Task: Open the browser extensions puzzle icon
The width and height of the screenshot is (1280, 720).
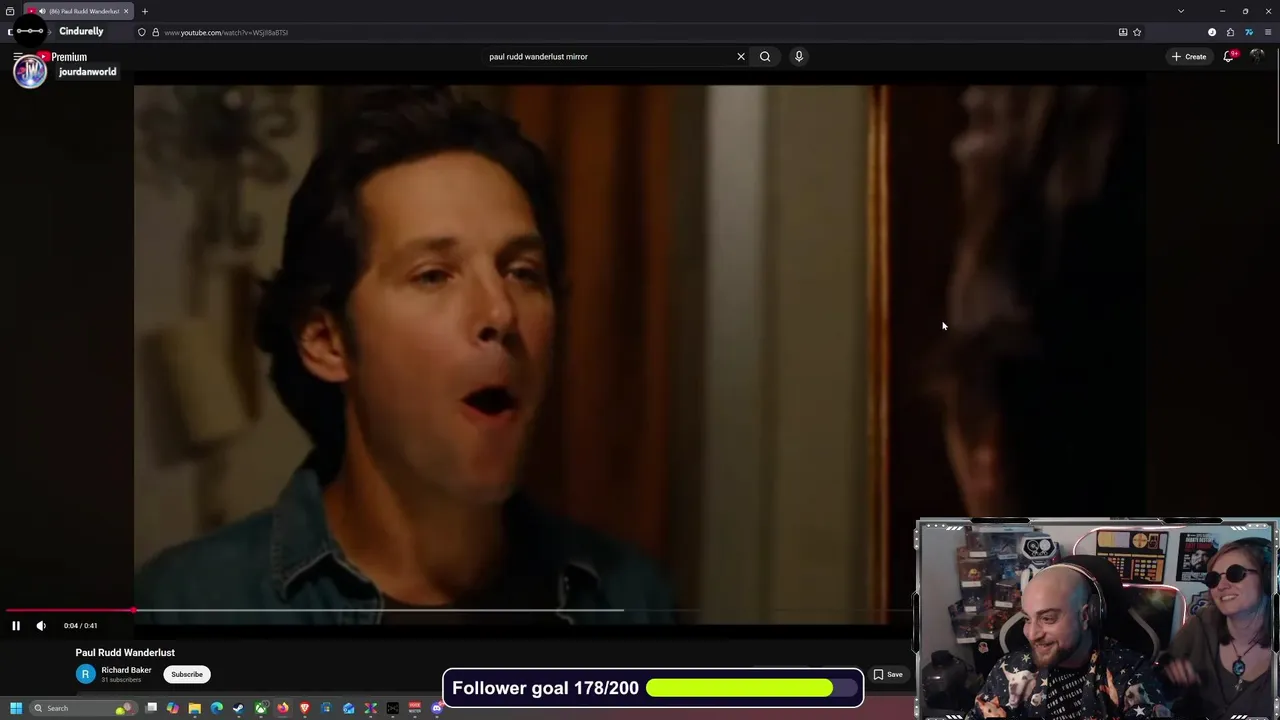Action: click(1230, 32)
